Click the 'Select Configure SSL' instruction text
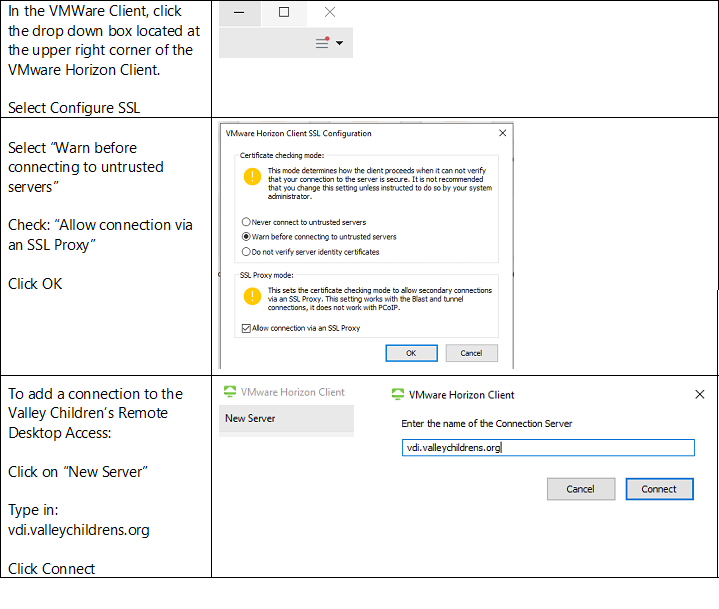Image resolution: width=719 pixels, height=609 pixels. (74, 108)
